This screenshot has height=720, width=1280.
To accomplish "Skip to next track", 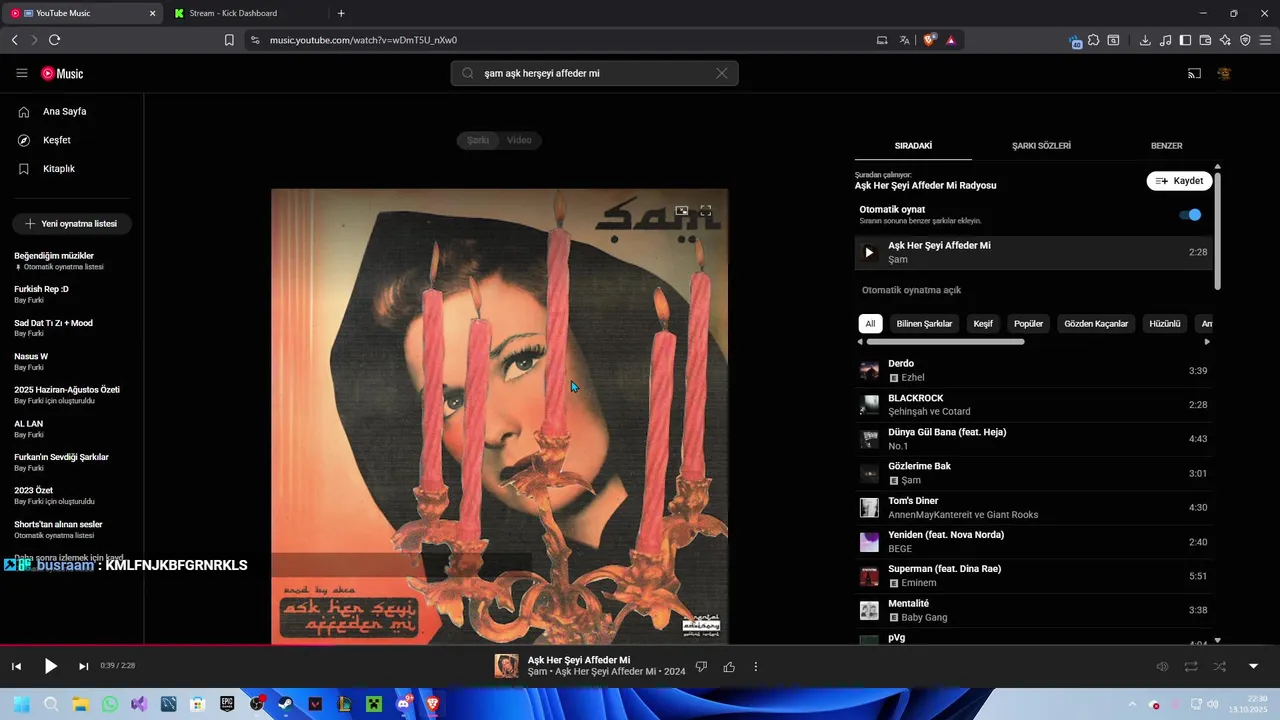I will point(84,666).
